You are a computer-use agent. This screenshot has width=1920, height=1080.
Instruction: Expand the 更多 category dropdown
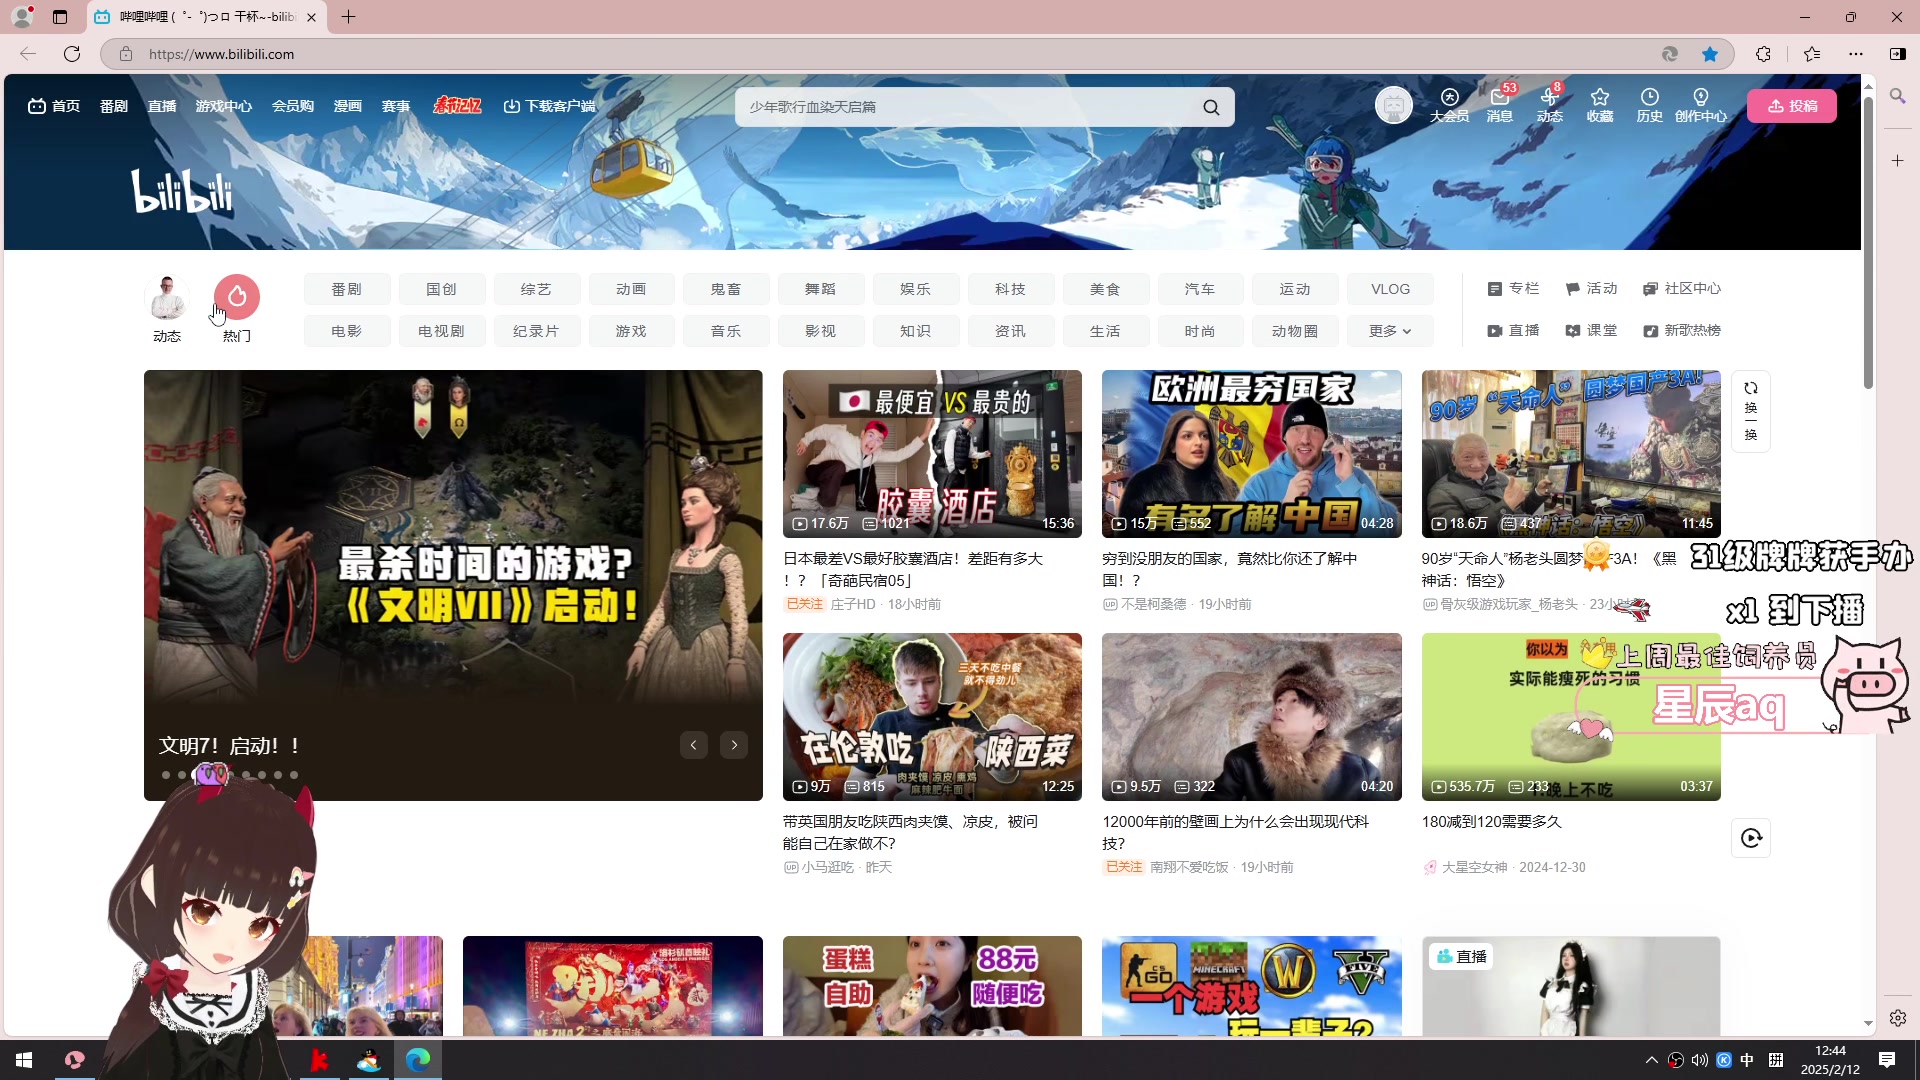(1389, 330)
